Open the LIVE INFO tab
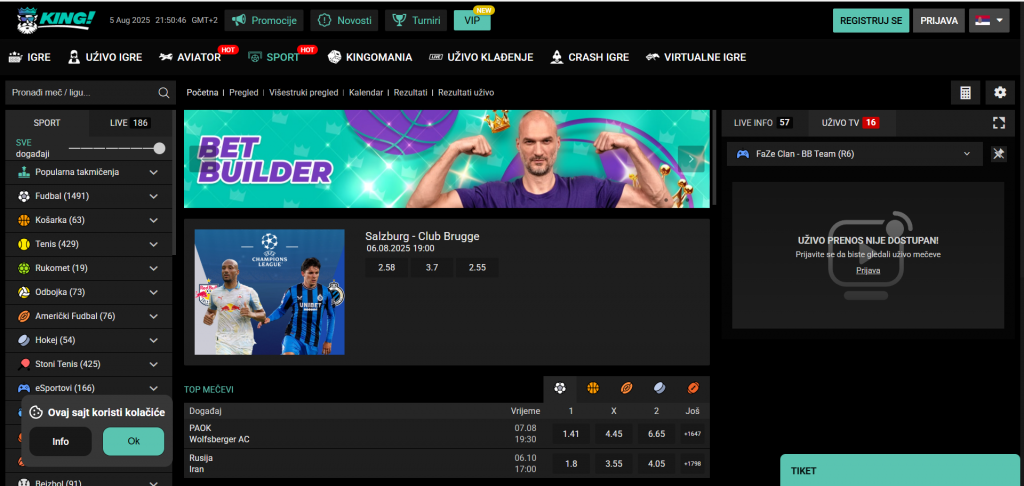This screenshot has height=486, width=1024. coord(763,123)
